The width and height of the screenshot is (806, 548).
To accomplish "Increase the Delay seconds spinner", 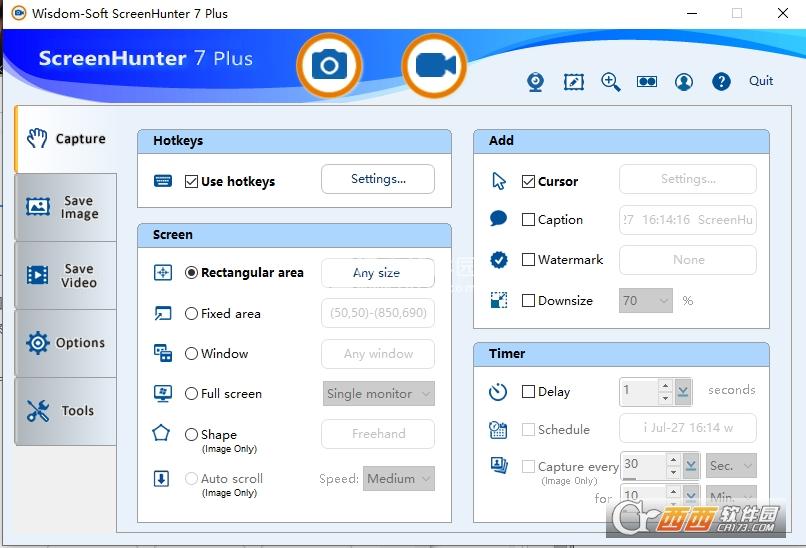I will tap(666, 386).
